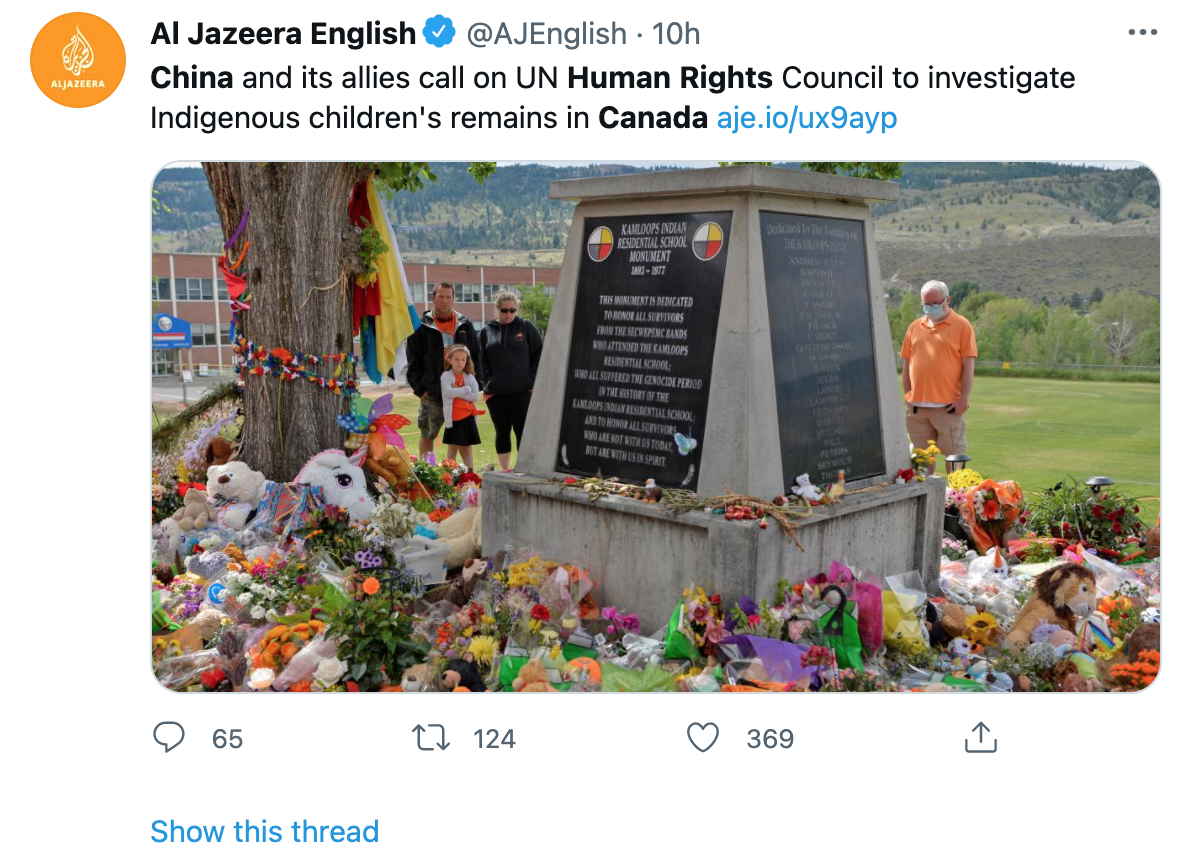Screen dimensions: 1190x866
Task: Click the Al Jazeera English display name
Action: click(283, 34)
